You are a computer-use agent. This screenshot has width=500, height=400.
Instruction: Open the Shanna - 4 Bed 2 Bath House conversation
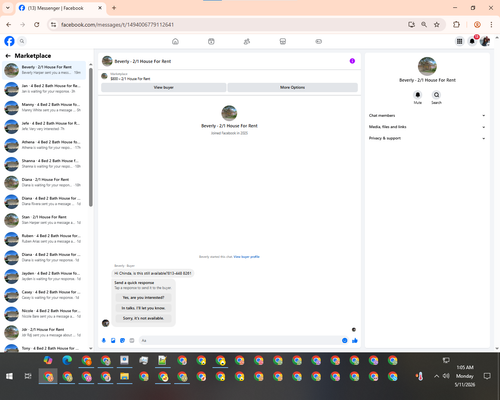(x=44, y=163)
